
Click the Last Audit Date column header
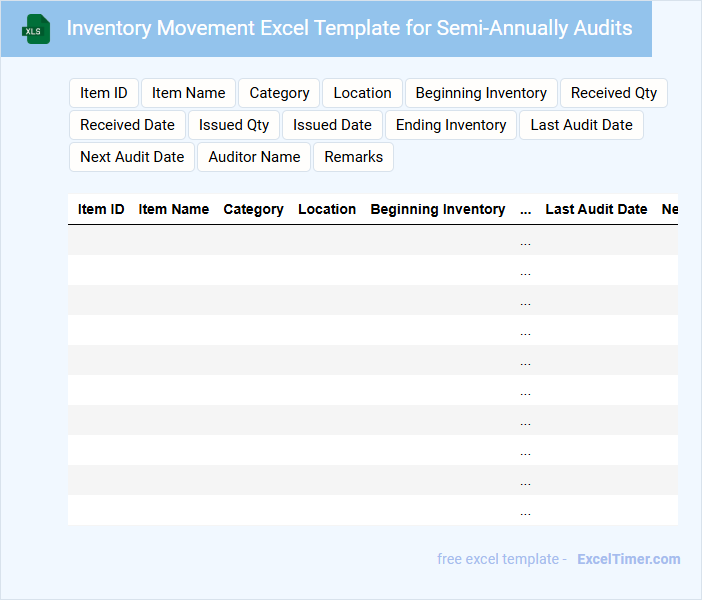tap(596, 210)
